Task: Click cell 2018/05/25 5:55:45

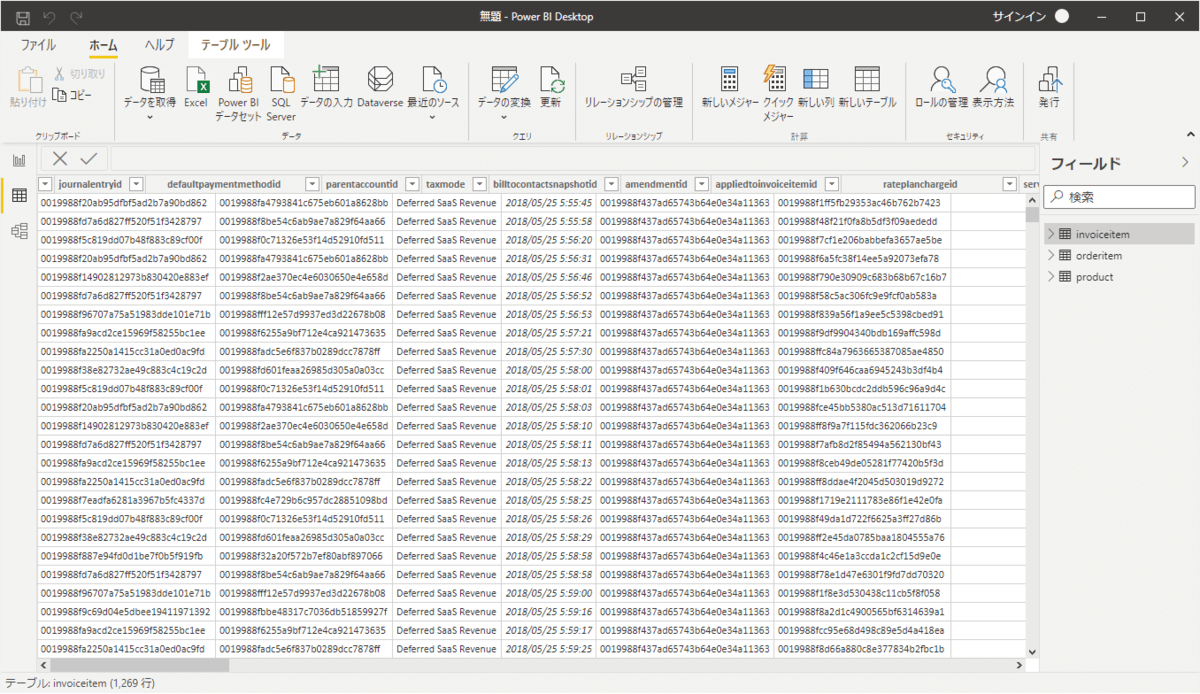Action: 548,203
